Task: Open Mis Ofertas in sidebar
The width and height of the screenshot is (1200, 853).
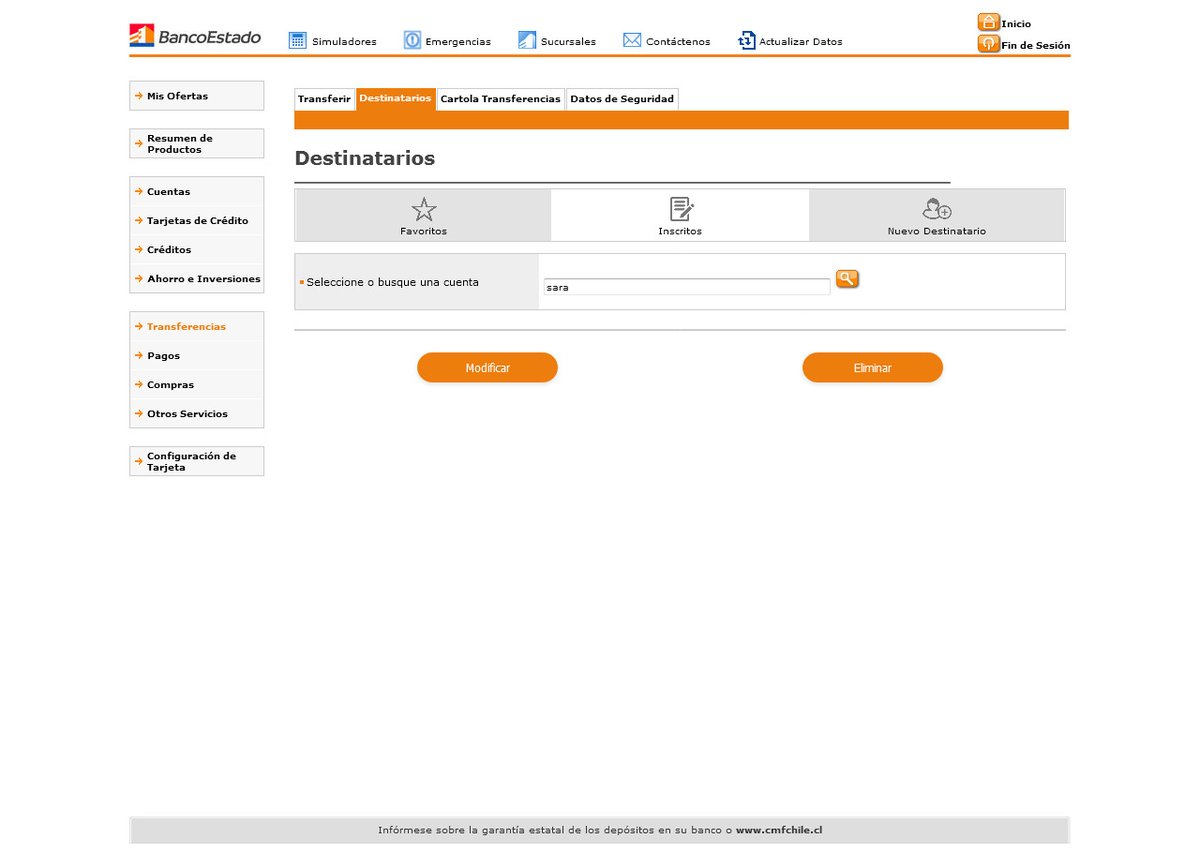Action: (197, 96)
